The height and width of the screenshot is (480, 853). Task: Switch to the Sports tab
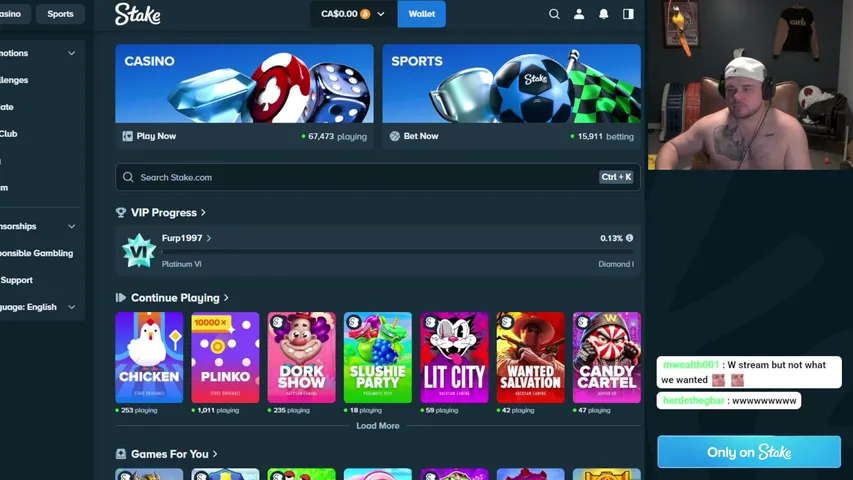60,14
